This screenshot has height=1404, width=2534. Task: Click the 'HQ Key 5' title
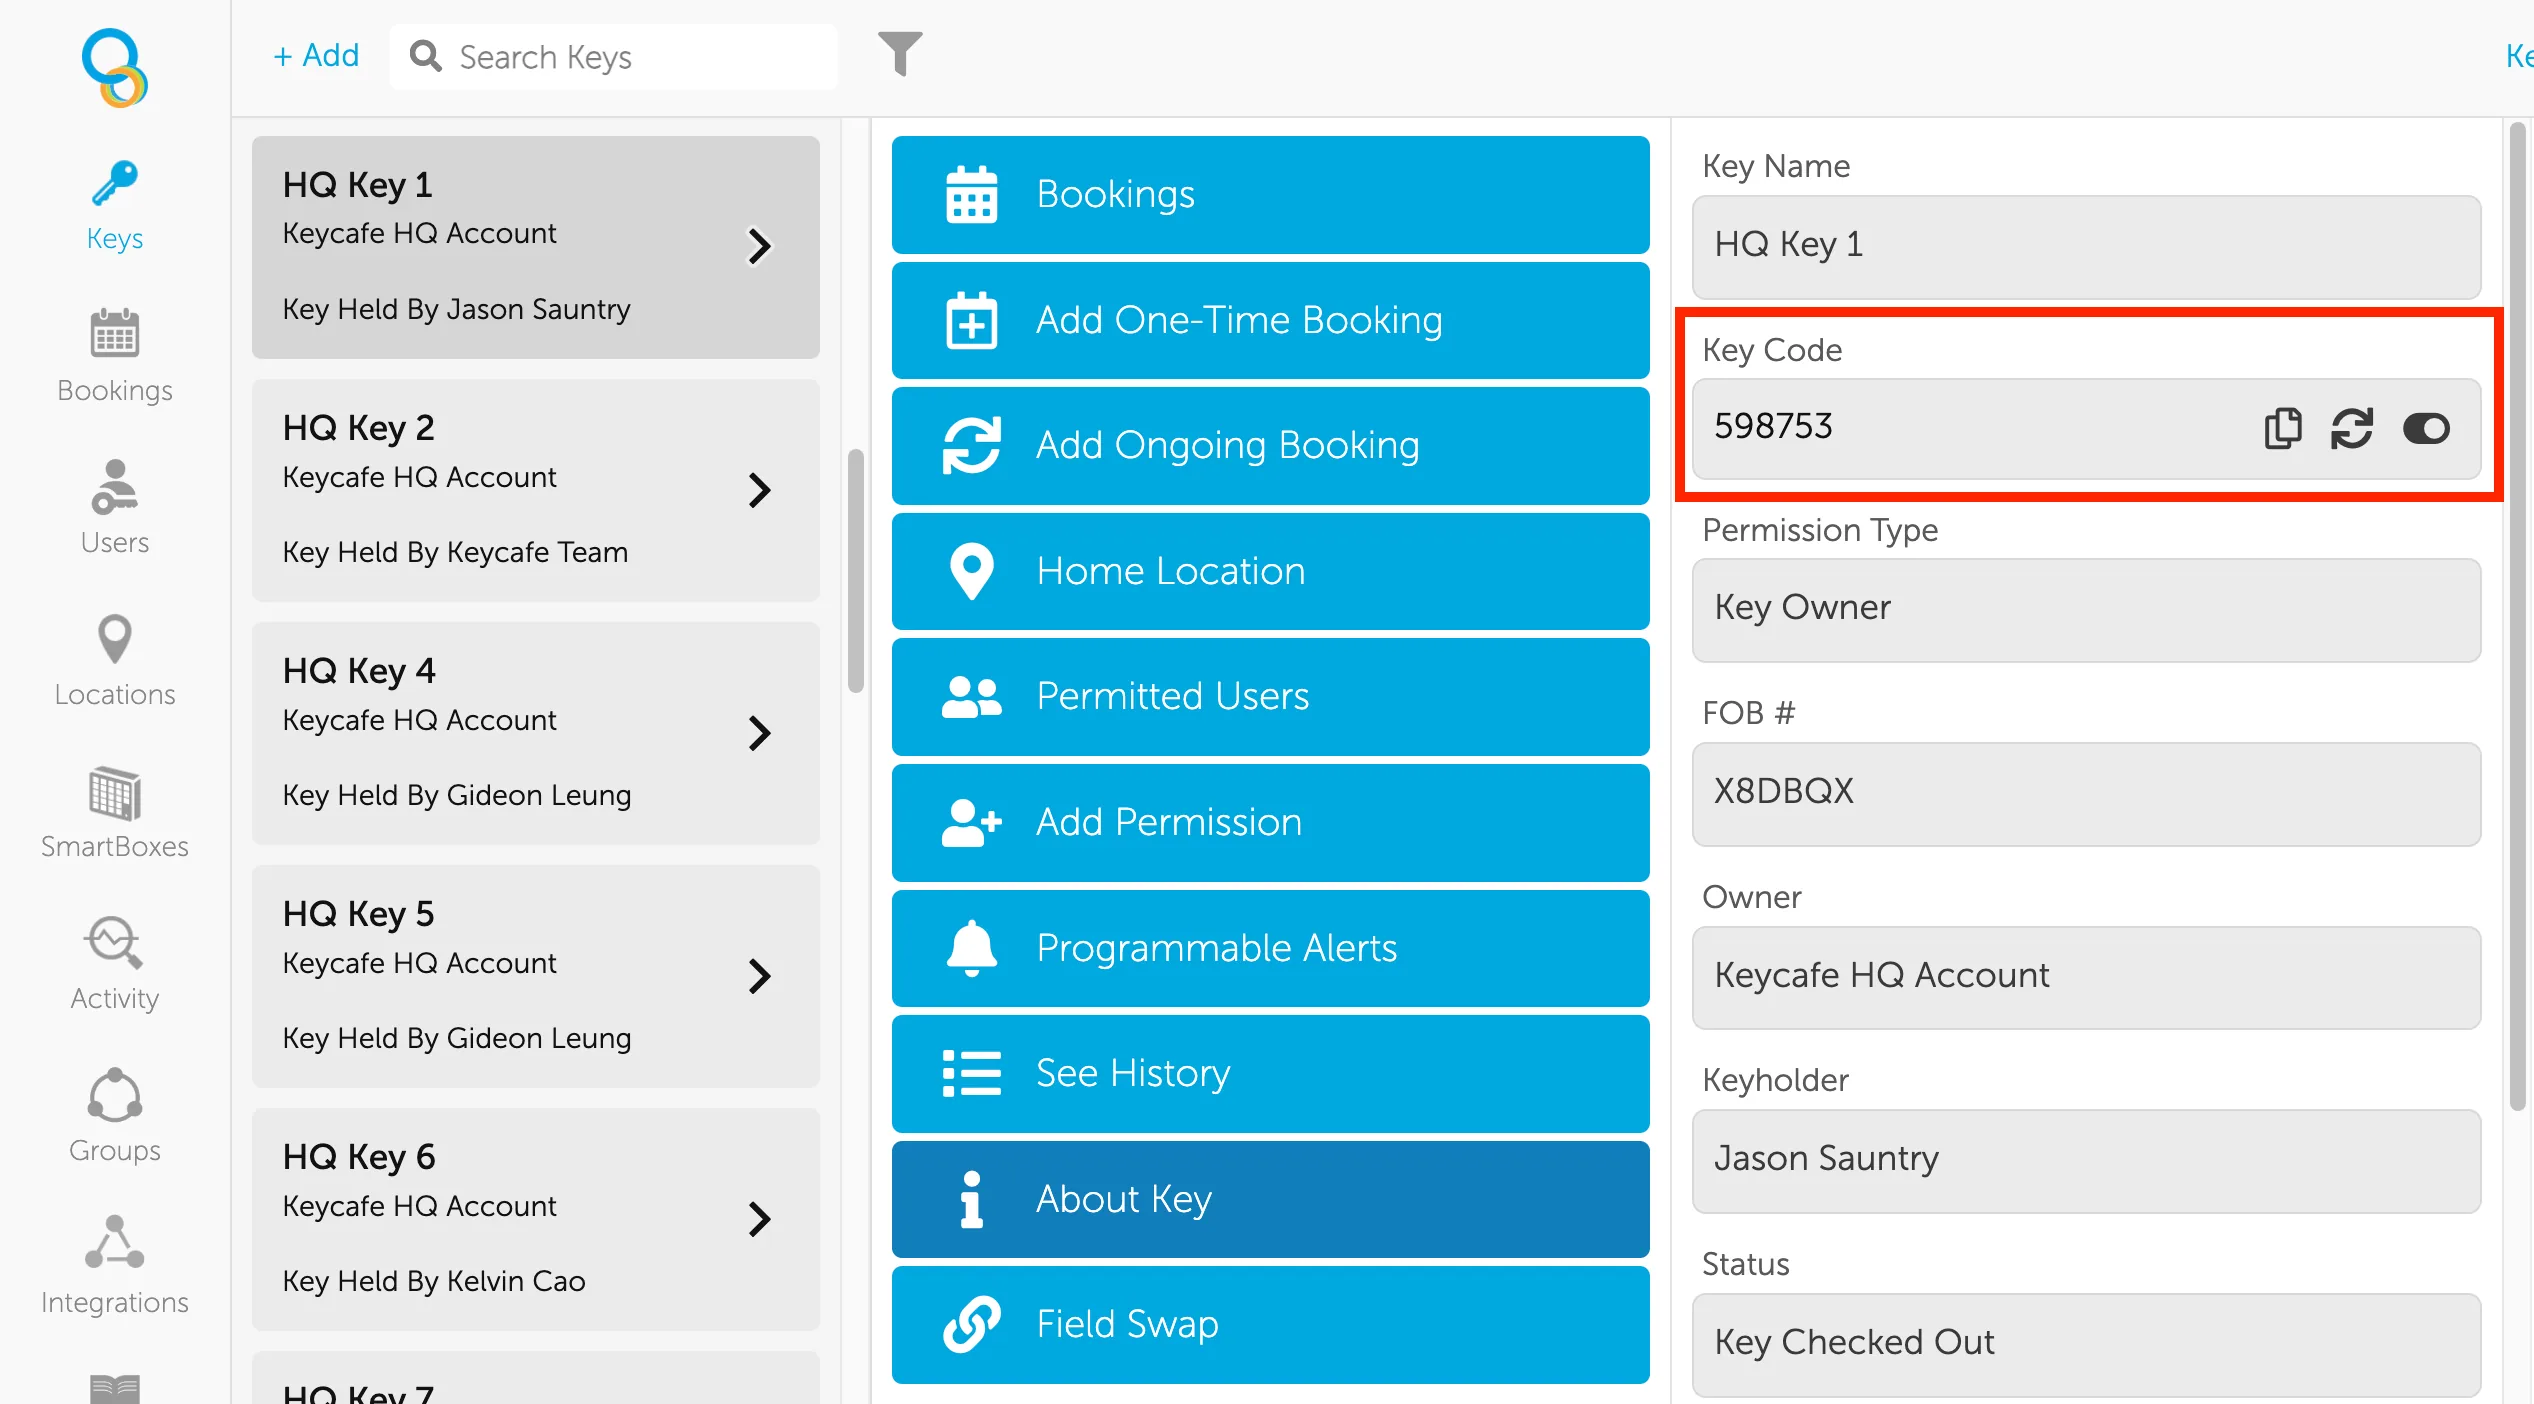tap(359, 914)
